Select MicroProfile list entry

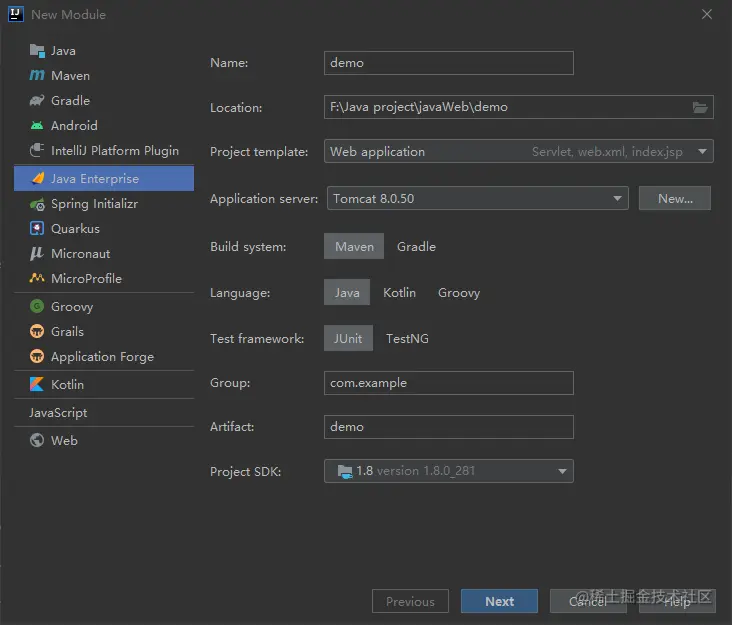click(104, 278)
